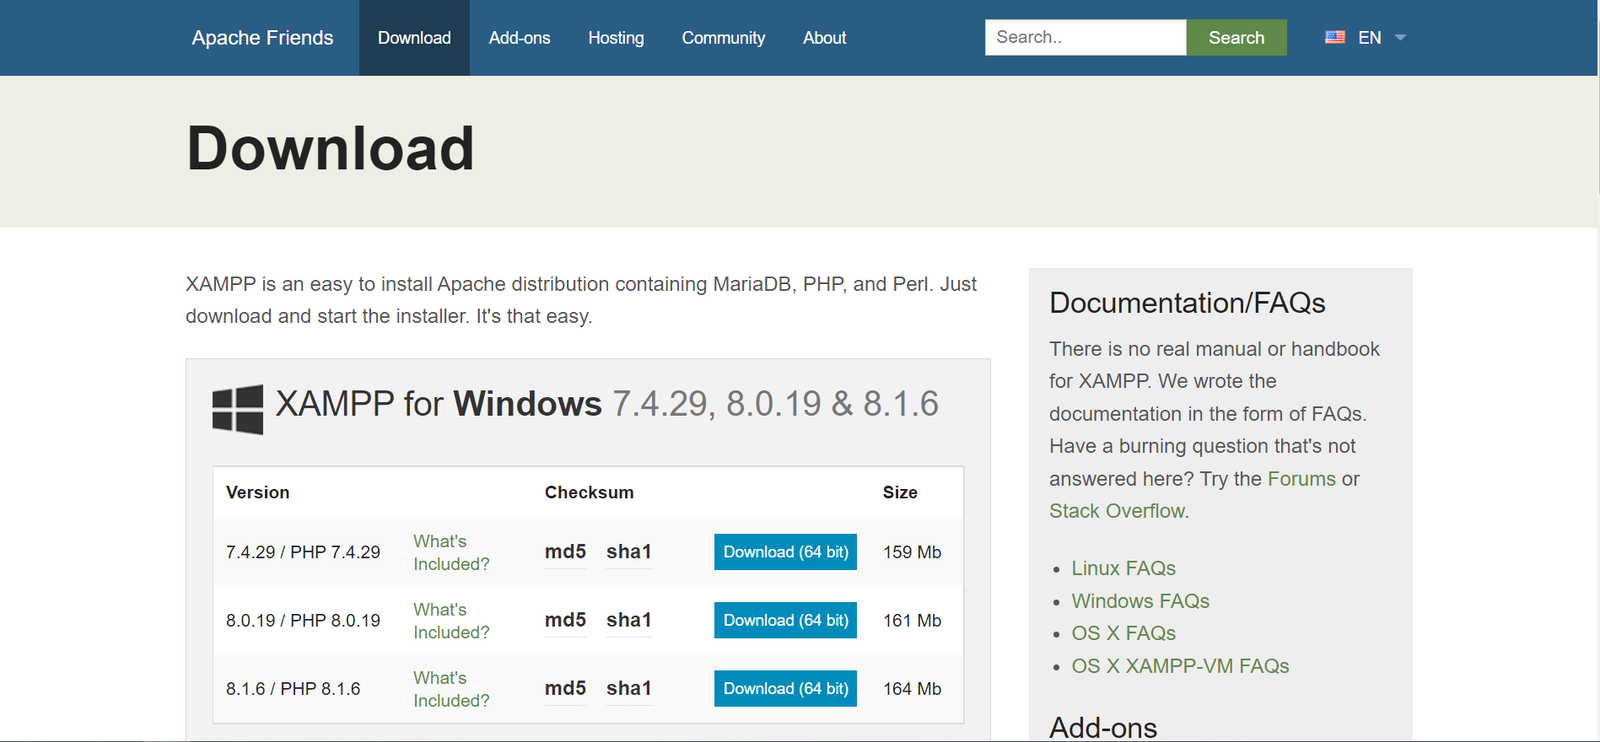This screenshot has width=1600, height=742.
Task: Click the Documentation/FAQs heading
Action: tap(1187, 303)
